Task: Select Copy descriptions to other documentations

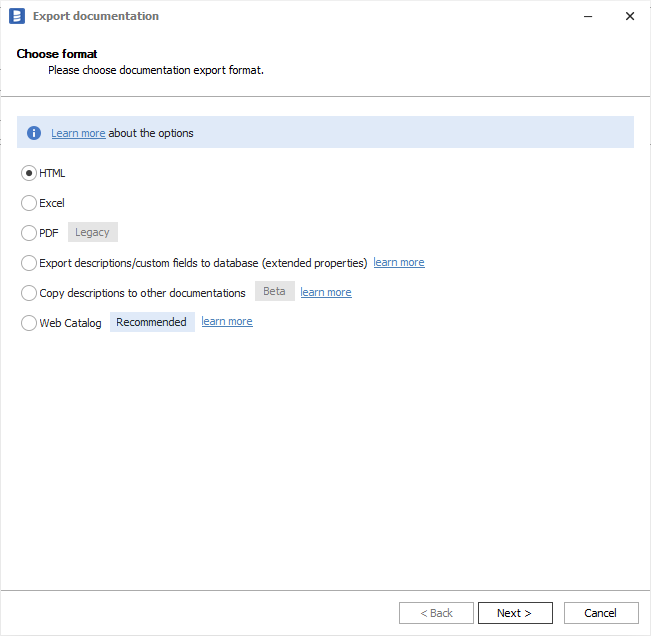Action: (29, 293)
